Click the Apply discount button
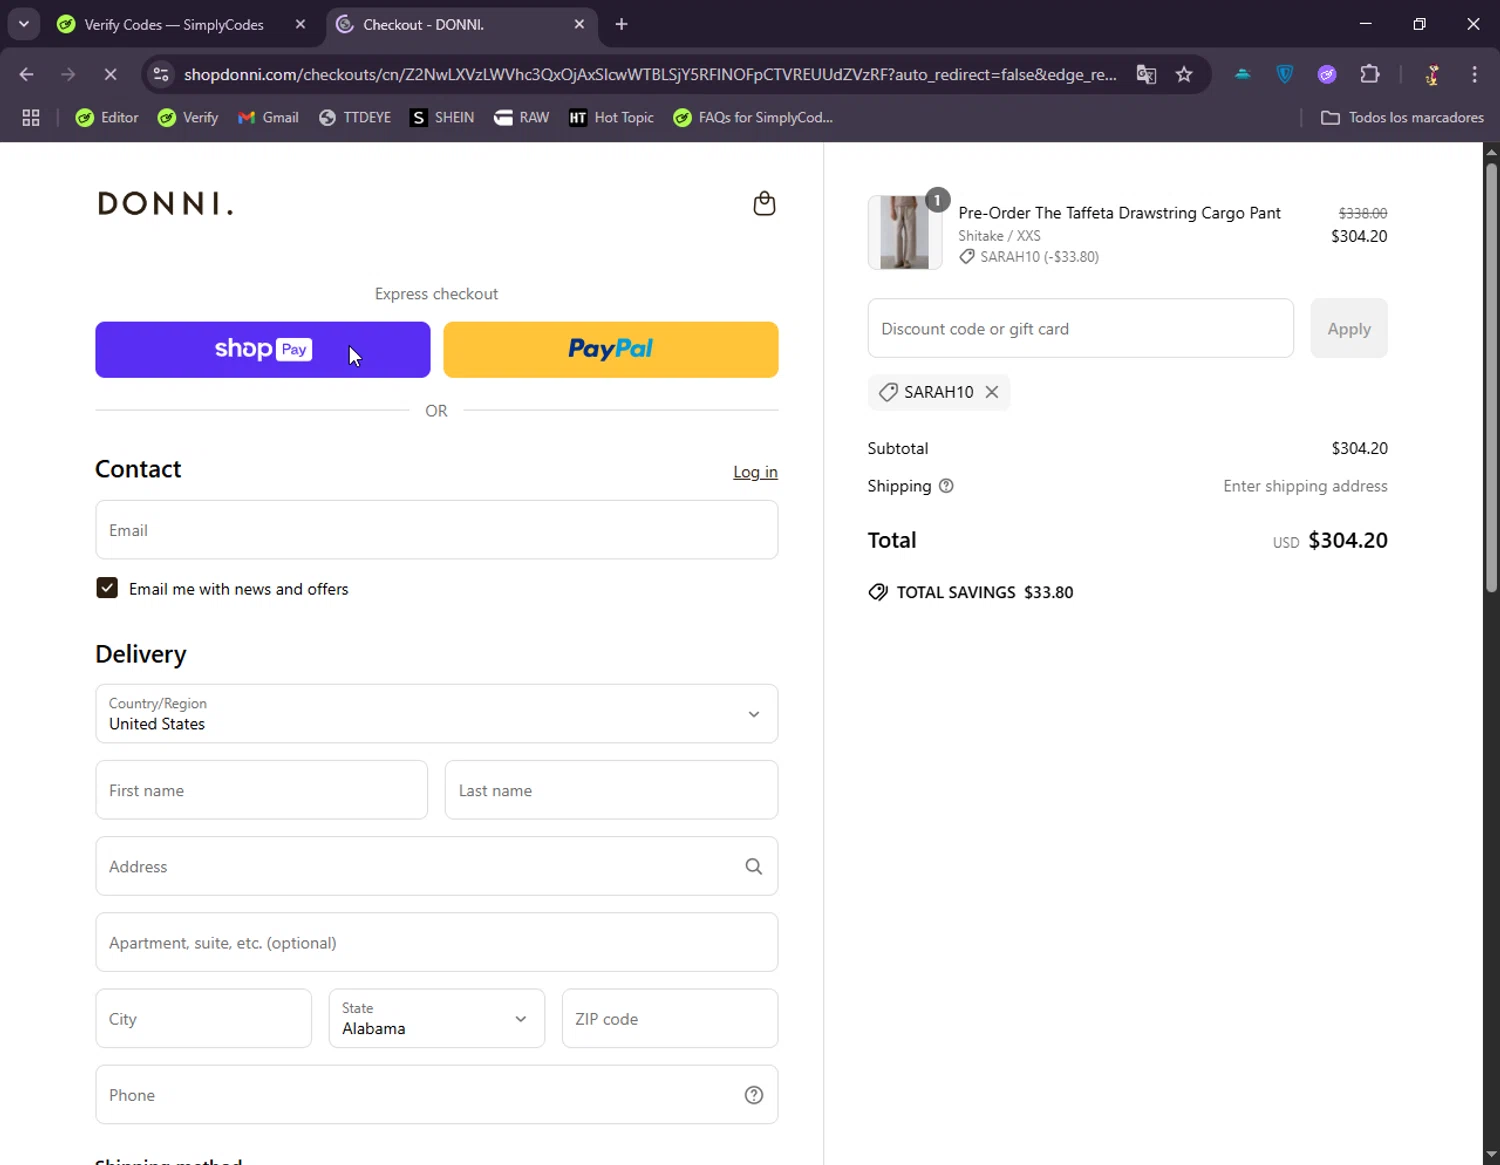 point(1349,329)
